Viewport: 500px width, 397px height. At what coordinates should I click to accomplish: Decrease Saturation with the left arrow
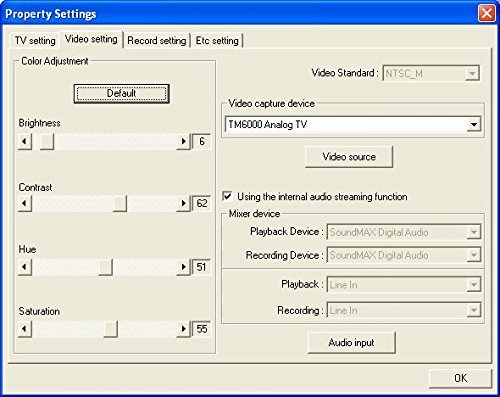25,329
